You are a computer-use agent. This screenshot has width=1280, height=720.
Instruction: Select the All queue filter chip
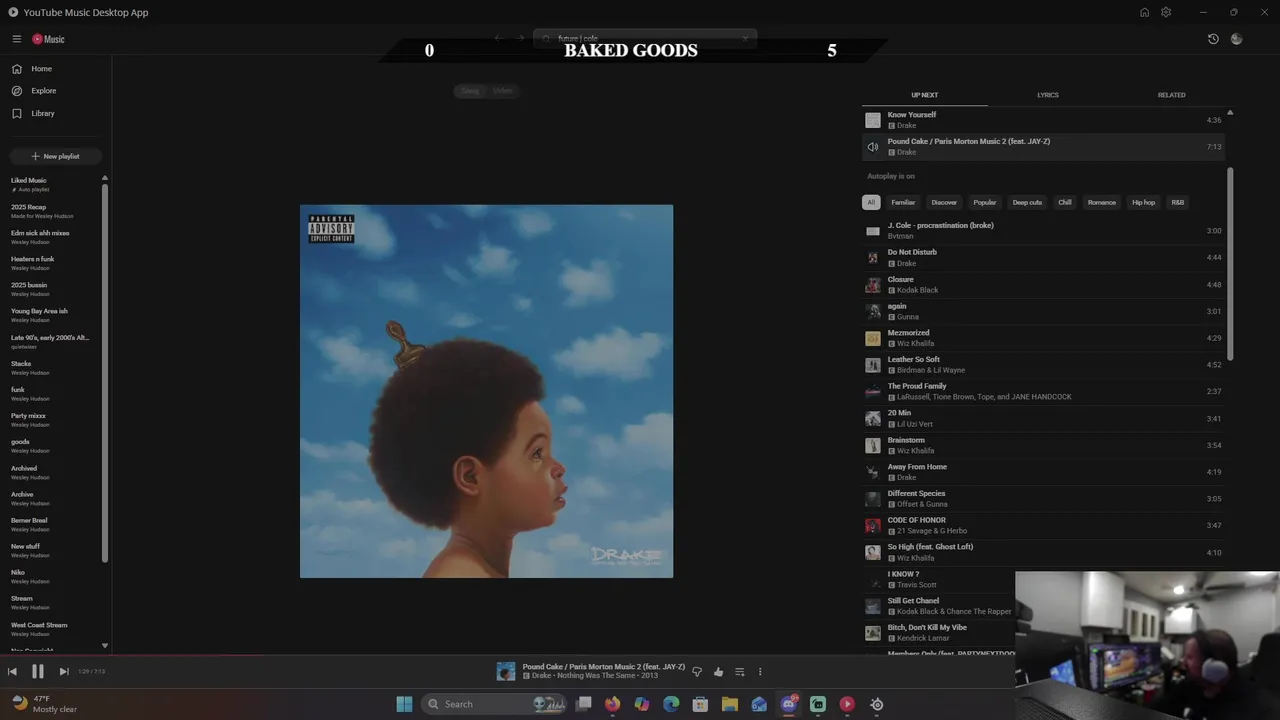(x=871, y=202)
